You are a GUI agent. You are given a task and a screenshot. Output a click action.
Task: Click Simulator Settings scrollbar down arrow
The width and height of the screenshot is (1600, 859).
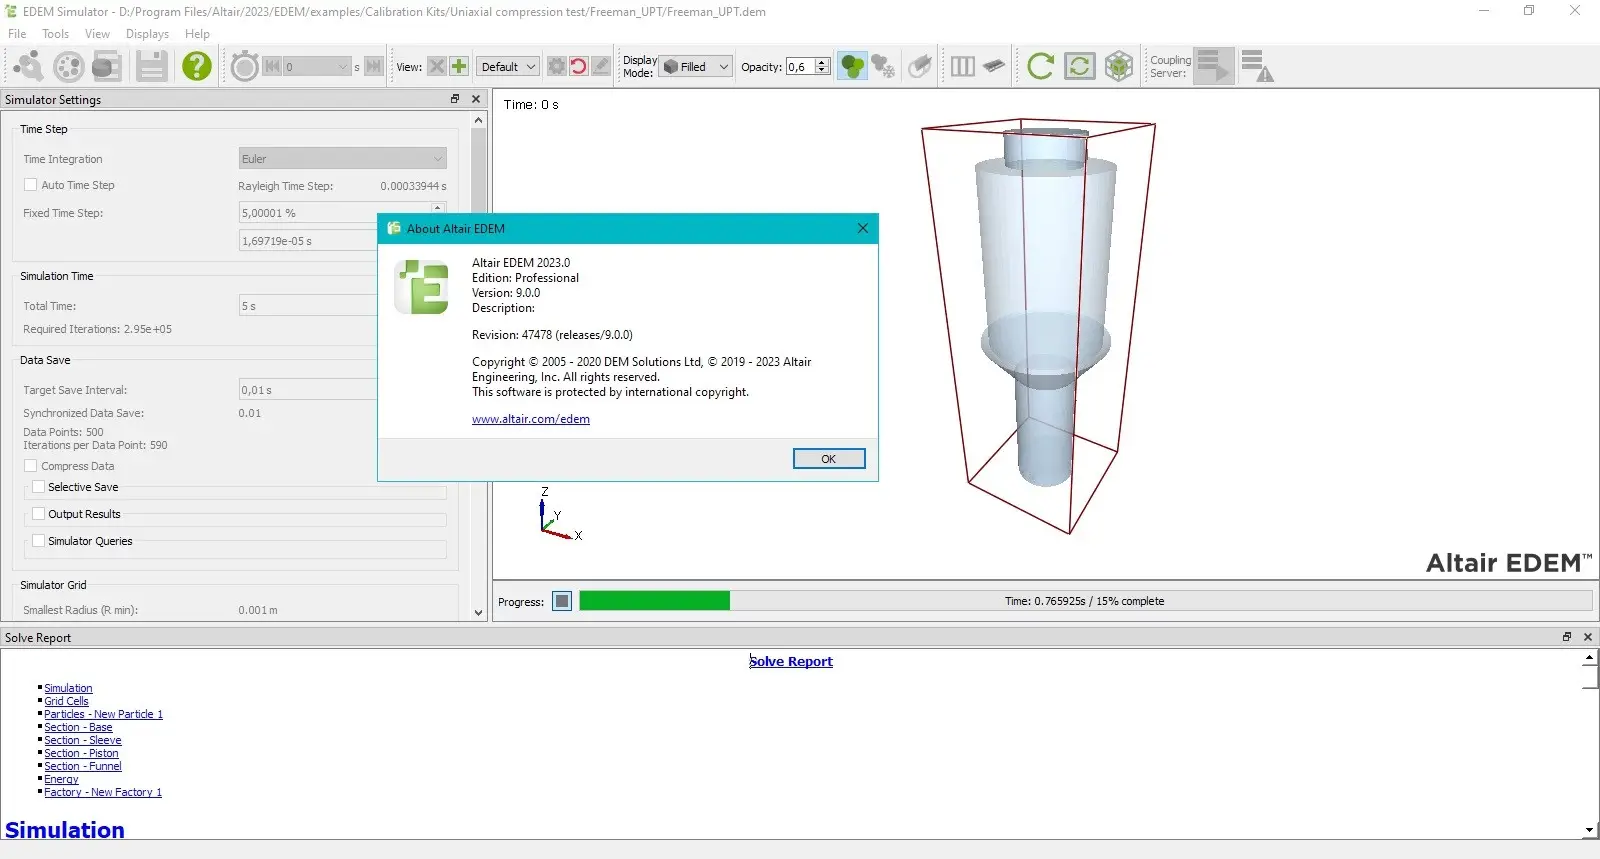(478, 612)
